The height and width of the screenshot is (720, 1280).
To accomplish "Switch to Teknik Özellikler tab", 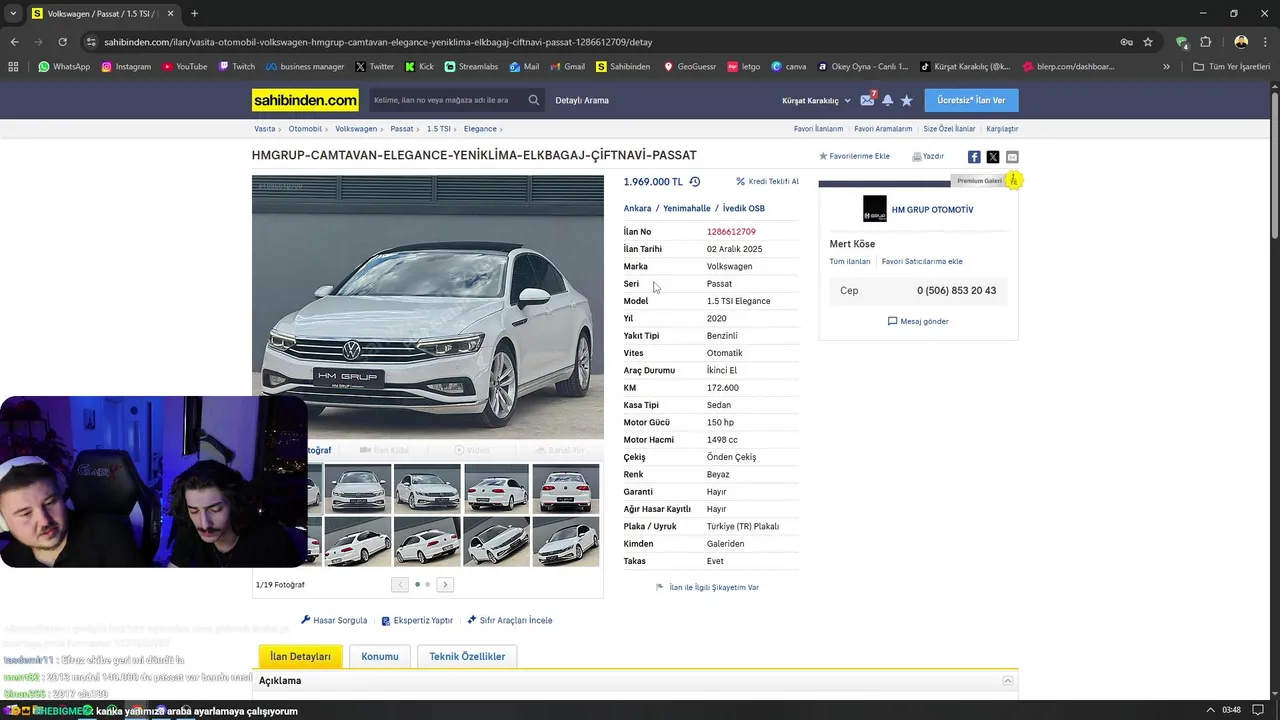I will coord(467,657).
